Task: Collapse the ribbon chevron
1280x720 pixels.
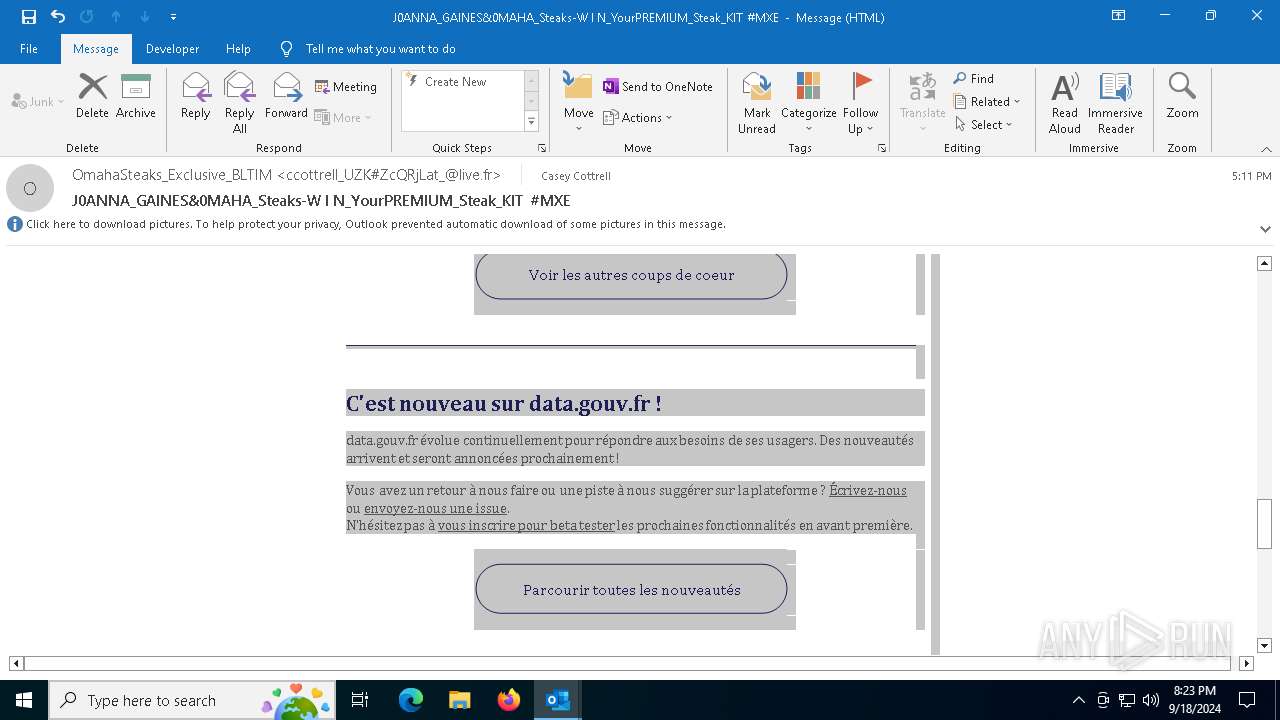Action: (1266, 149)
